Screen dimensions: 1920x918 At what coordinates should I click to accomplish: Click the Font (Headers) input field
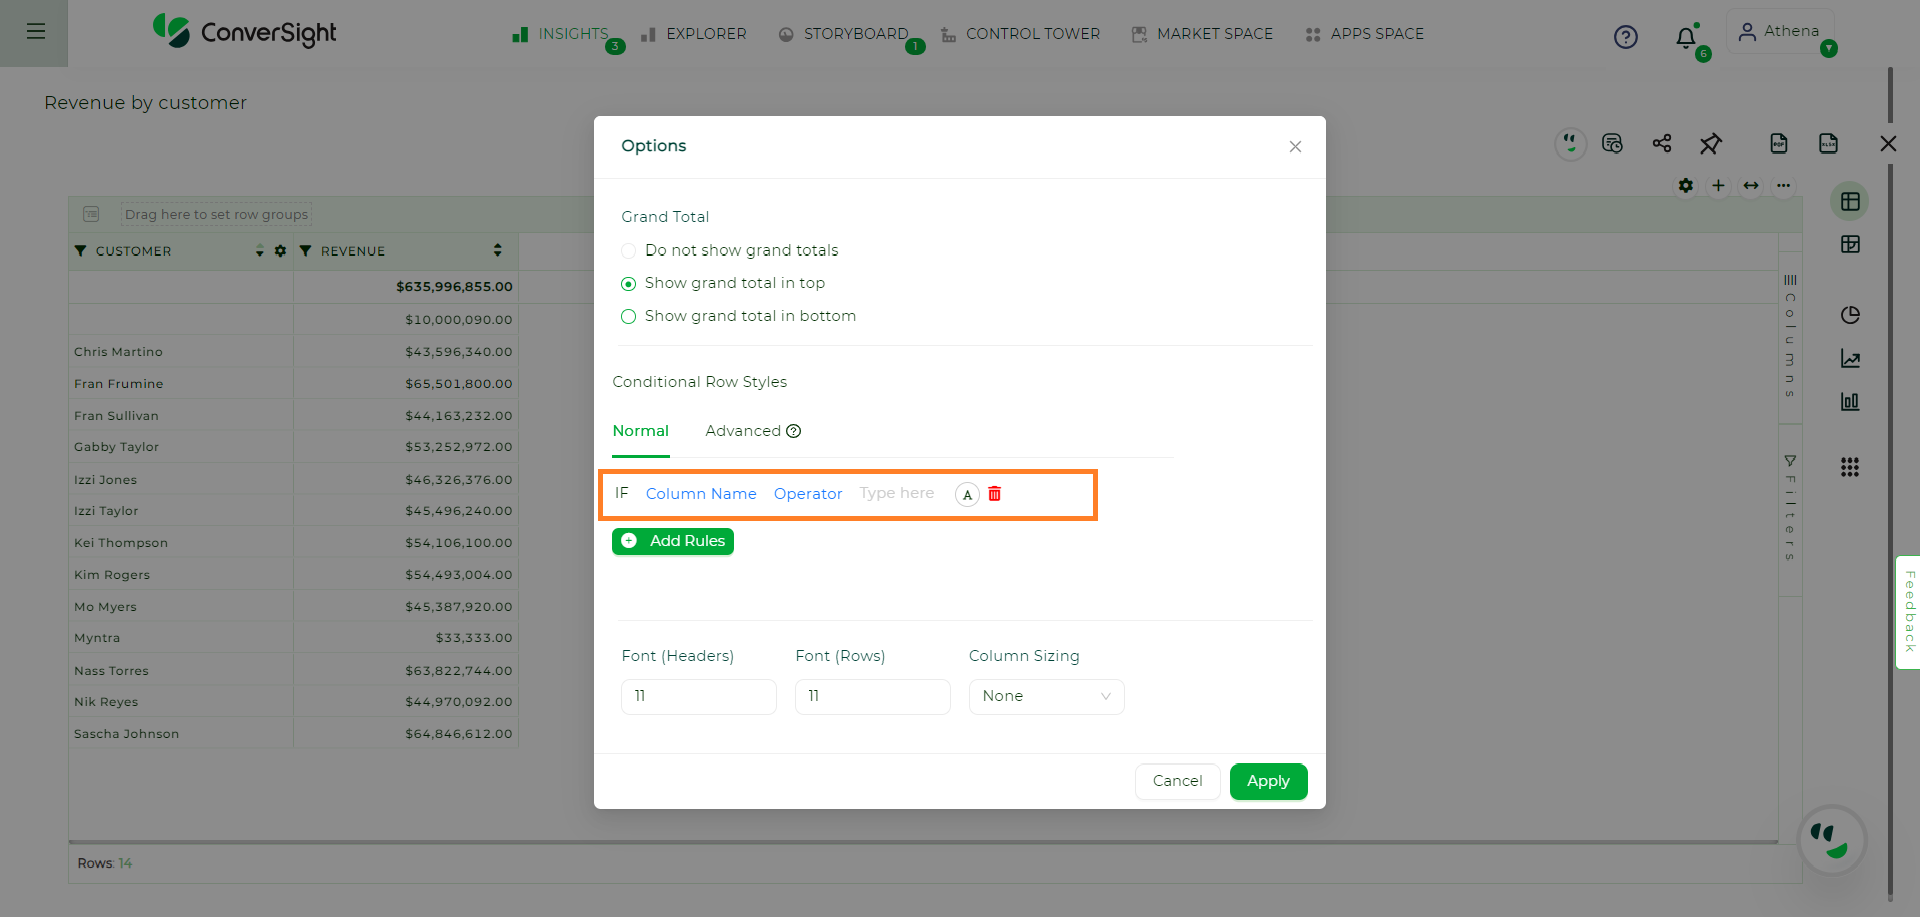click(x=699, y=697)
